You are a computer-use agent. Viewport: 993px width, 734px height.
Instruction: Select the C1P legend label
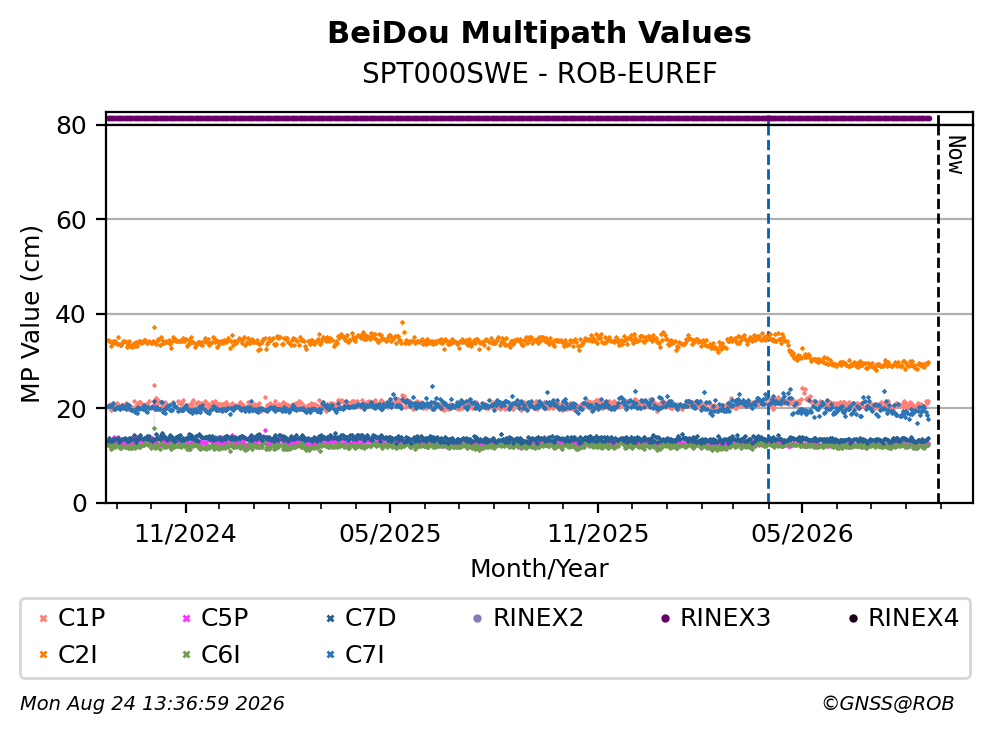tap(82, 617)
